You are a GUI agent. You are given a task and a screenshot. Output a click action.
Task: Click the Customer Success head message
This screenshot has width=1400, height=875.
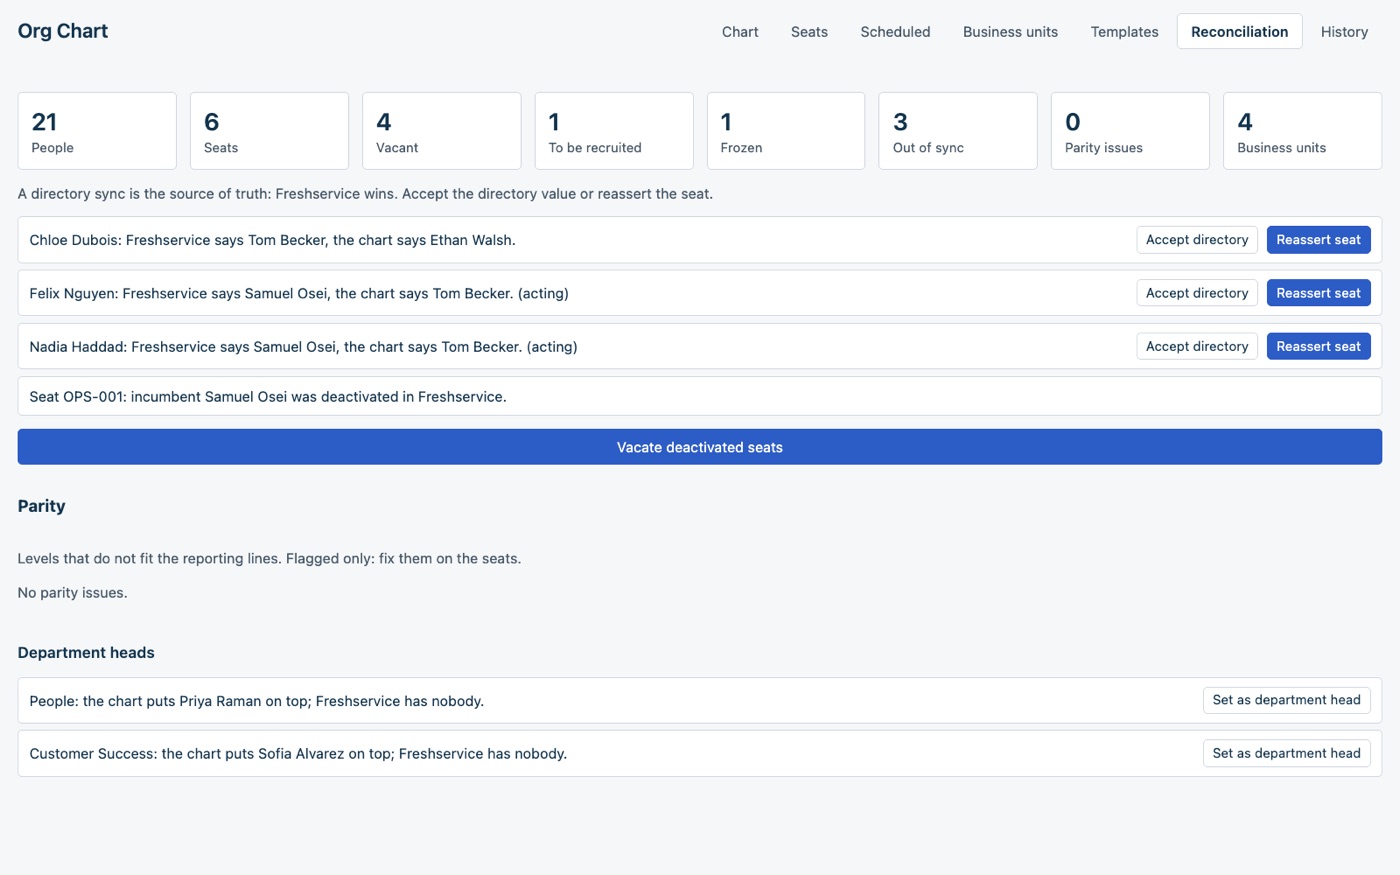tap(298, 754)
